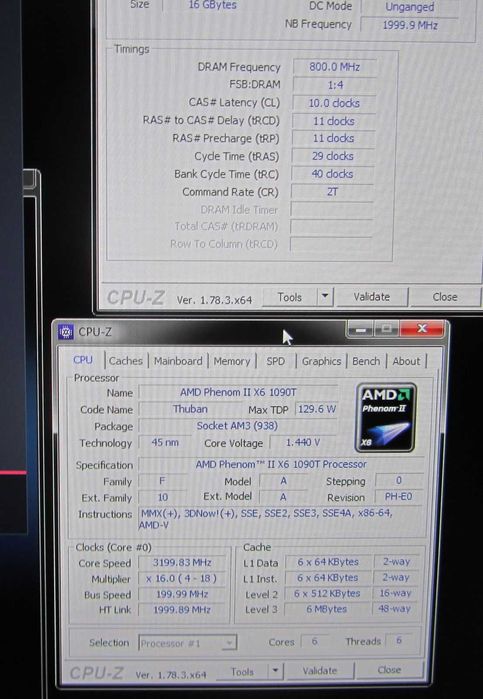This screenshot has height=699, width=483.
Task: Click the Cycle Time (tRAS) value 29 clocks
Action: [333, 156]
